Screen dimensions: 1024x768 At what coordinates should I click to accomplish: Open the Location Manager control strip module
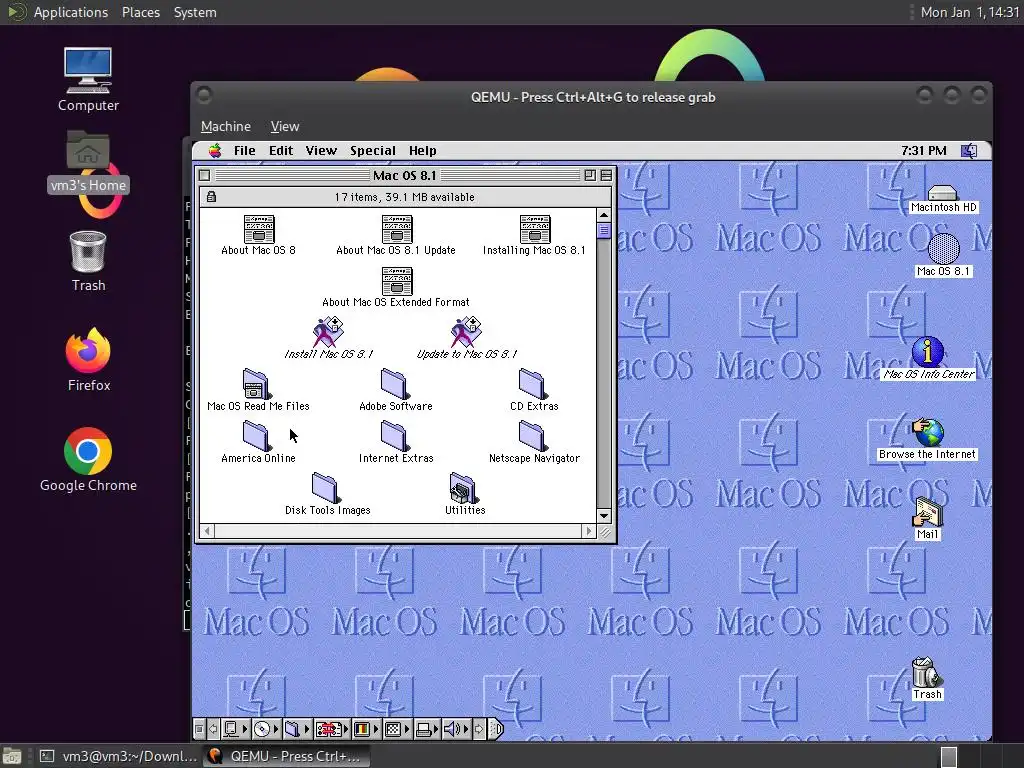click(332, 729)
